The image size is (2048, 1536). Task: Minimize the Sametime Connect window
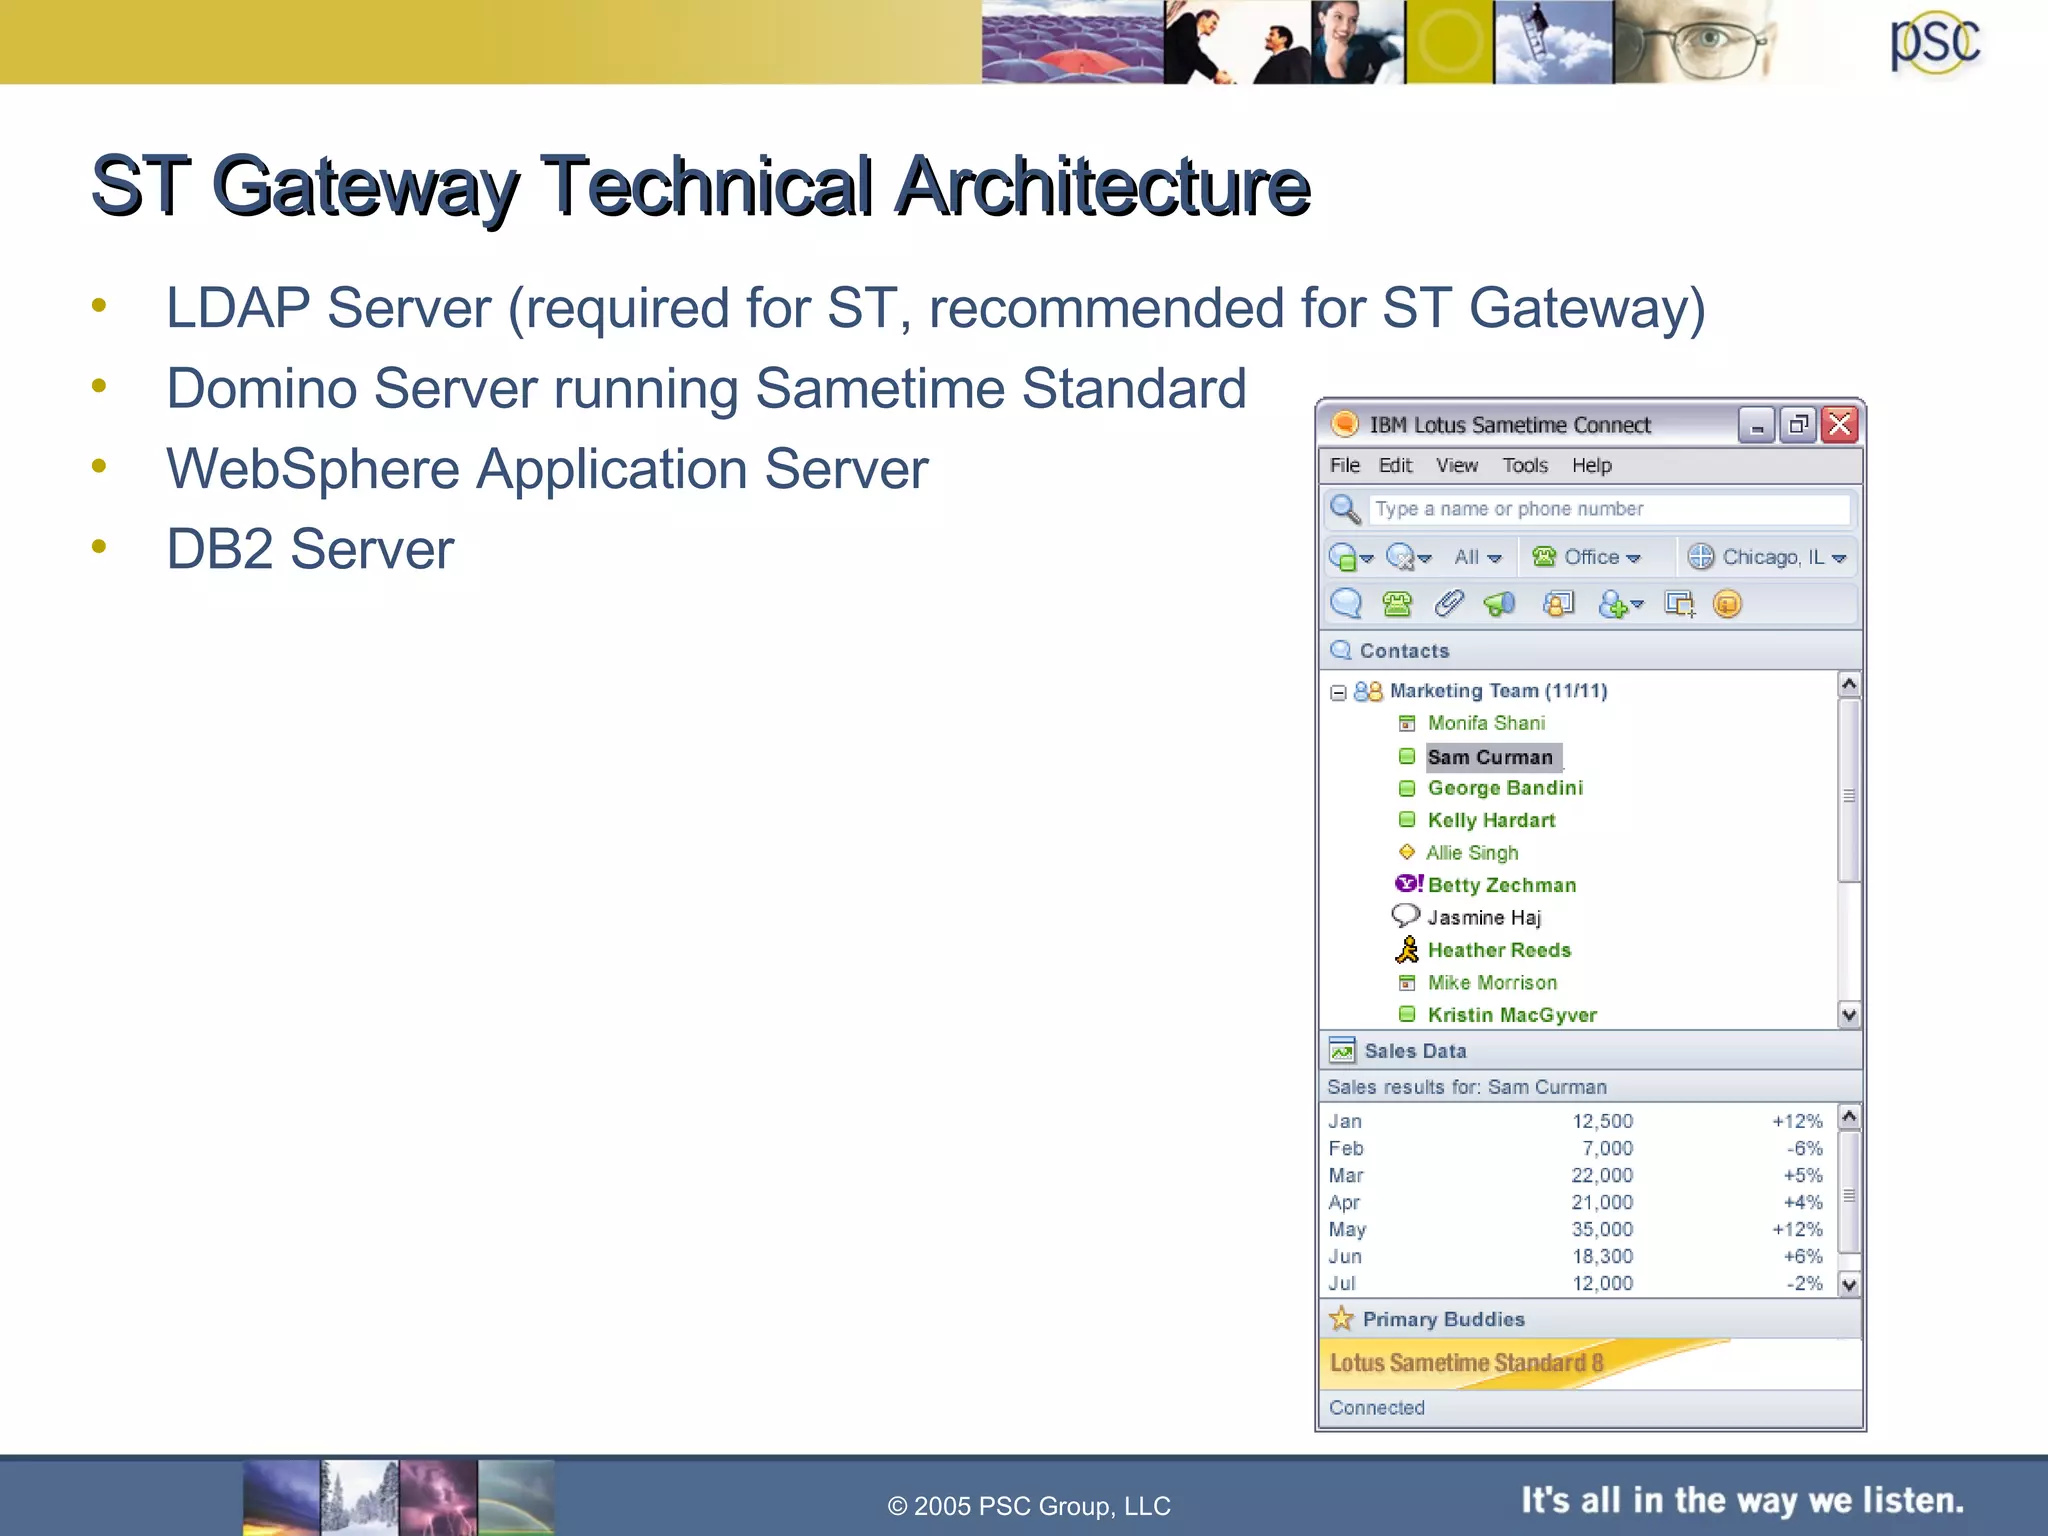(1756, 425)
